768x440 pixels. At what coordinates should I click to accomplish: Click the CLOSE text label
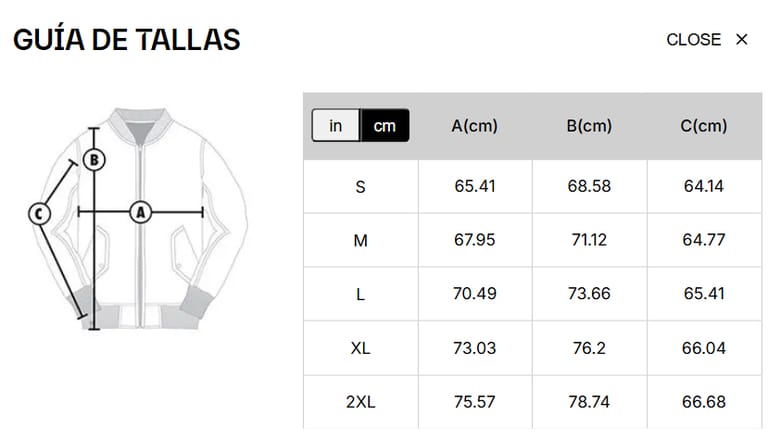[x=693, y=40]
